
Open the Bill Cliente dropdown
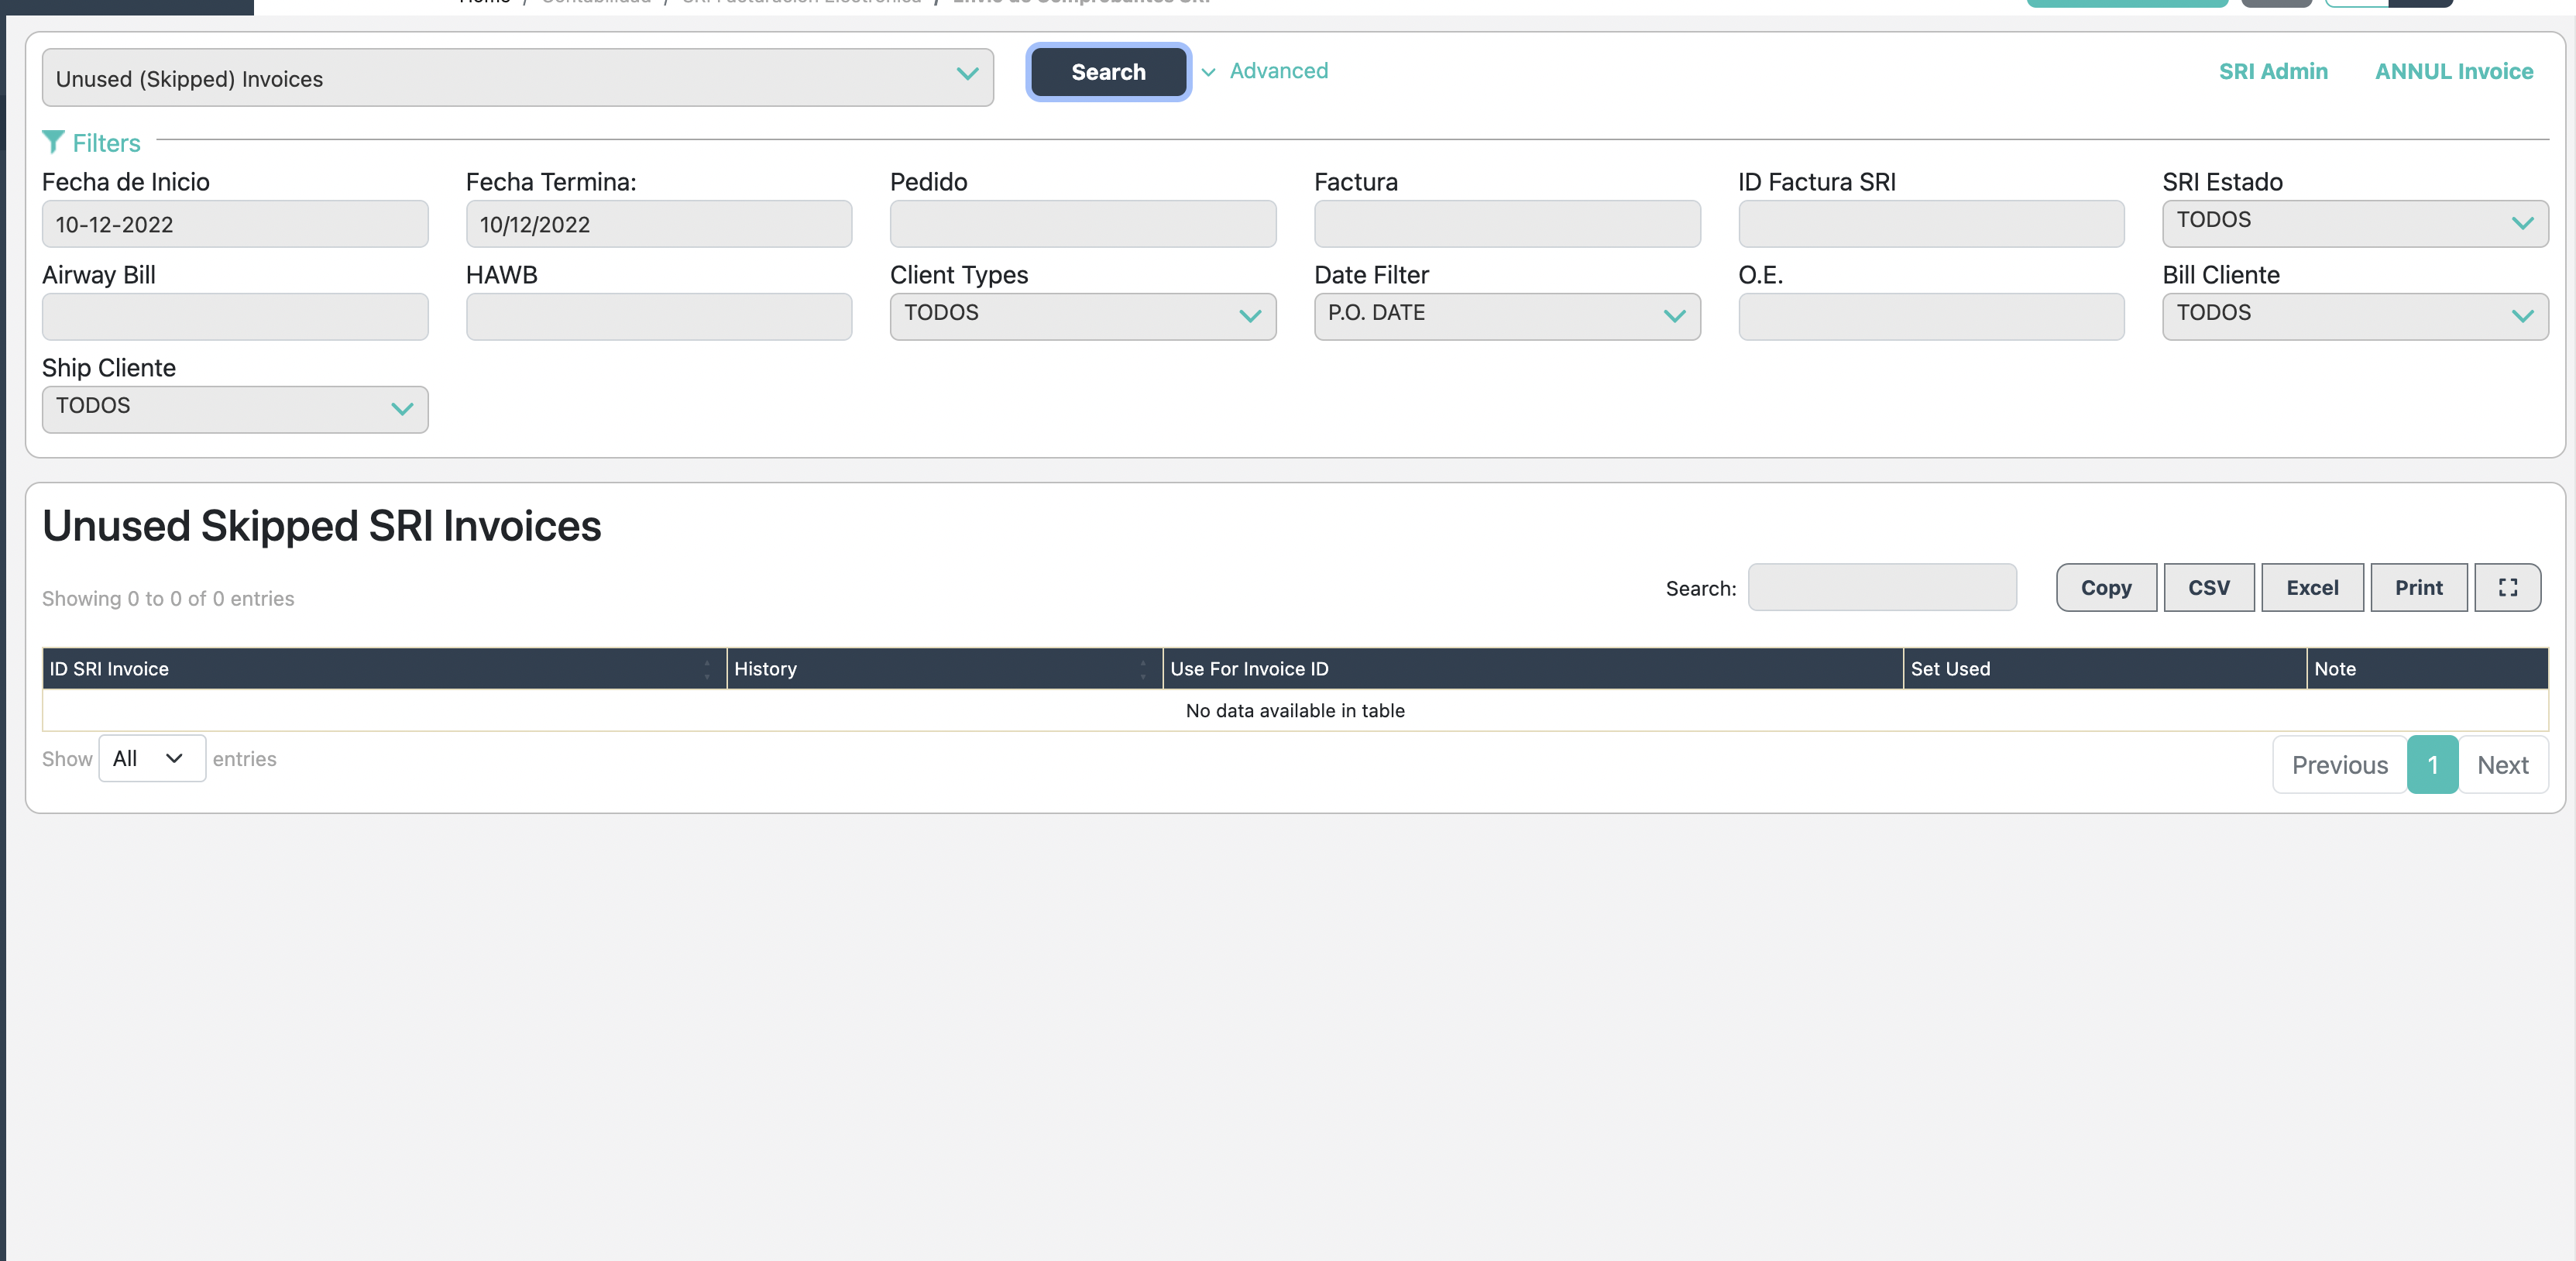click(x=2354, y=315)
